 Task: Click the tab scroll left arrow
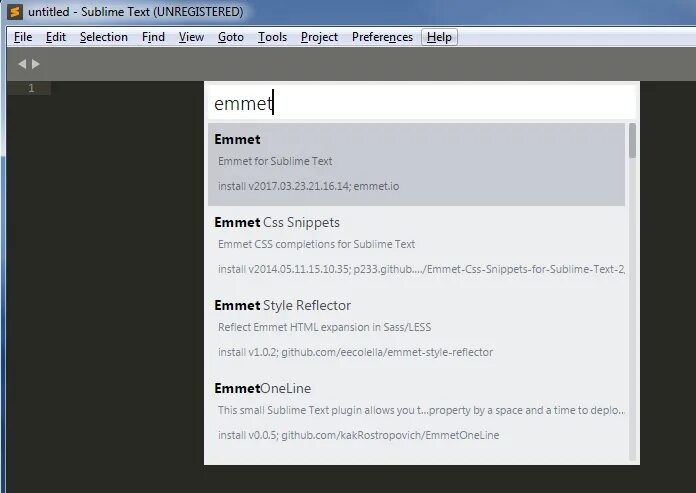tap(22, 64)
